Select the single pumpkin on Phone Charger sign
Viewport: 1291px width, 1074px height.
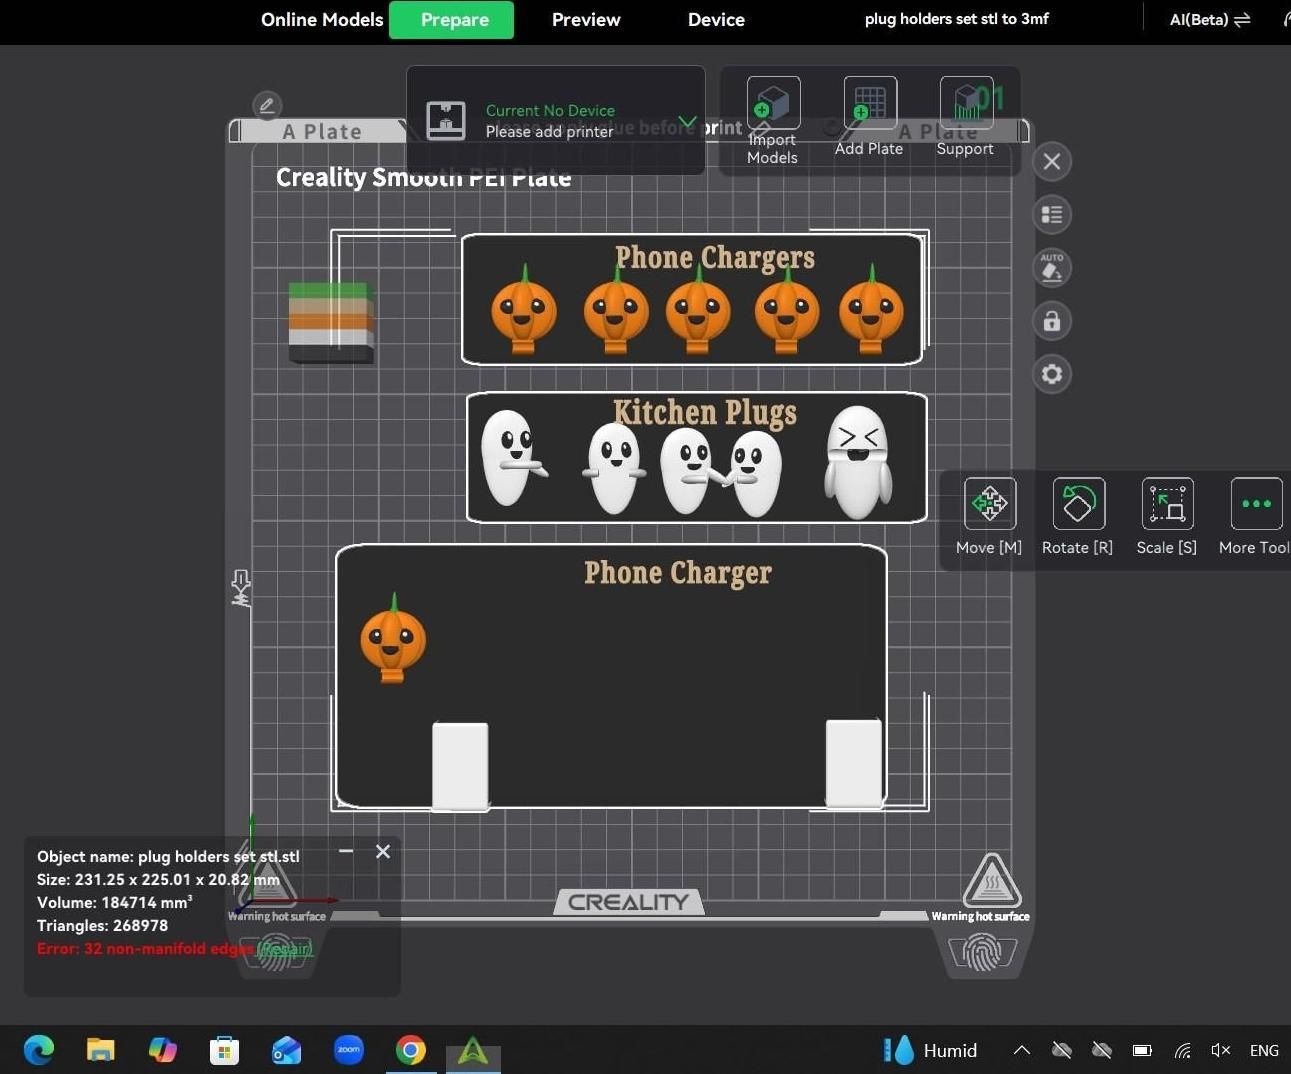click(x=393, y=638)
